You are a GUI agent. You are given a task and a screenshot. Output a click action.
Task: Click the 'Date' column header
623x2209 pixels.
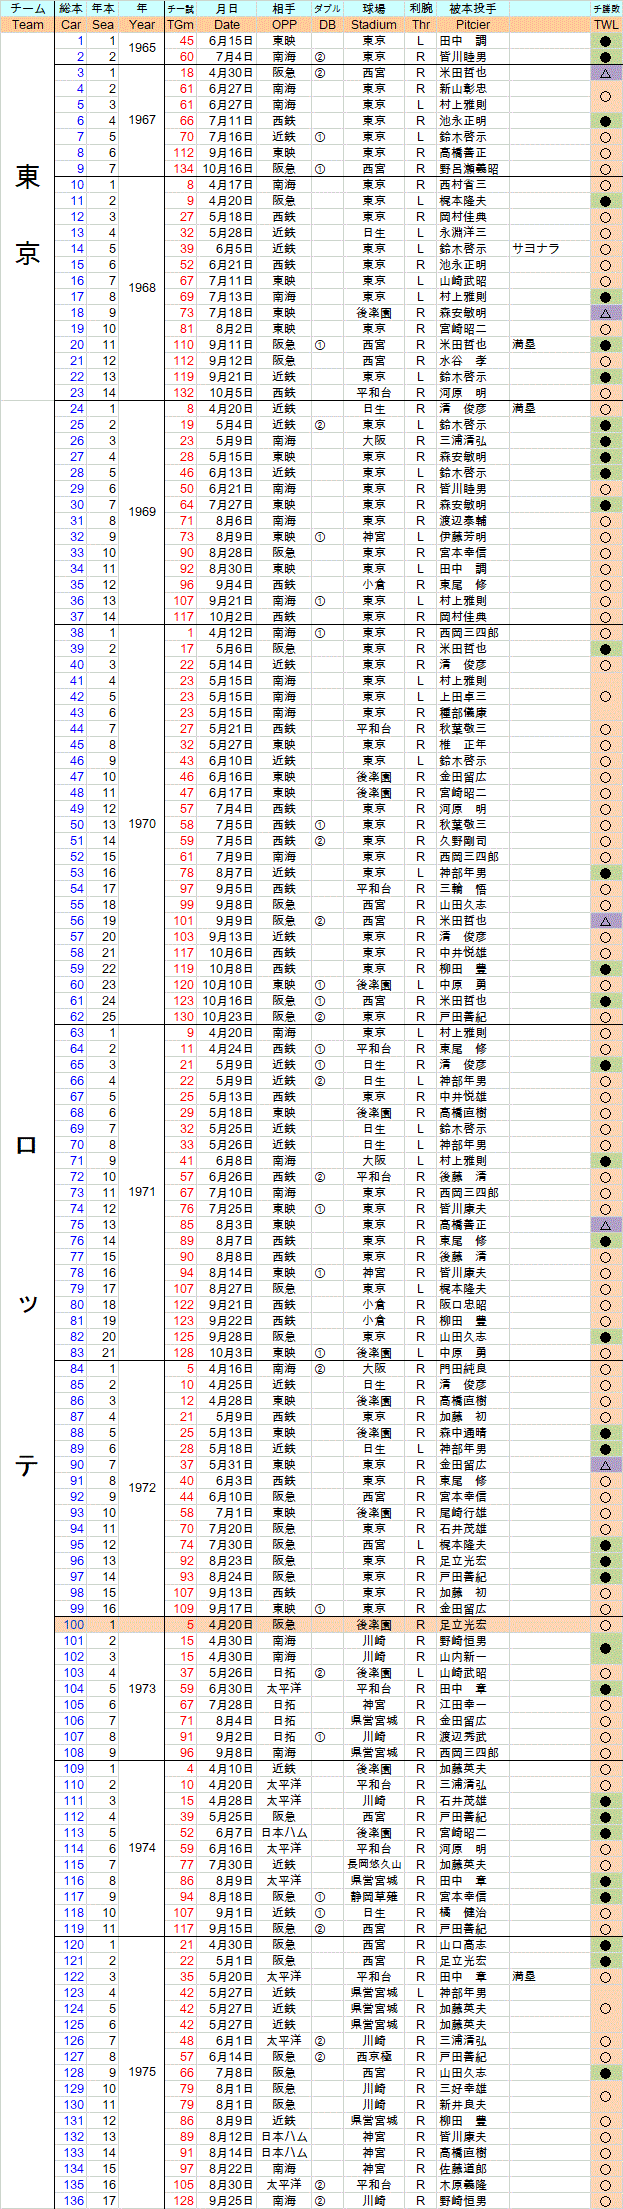pos(227,25)
